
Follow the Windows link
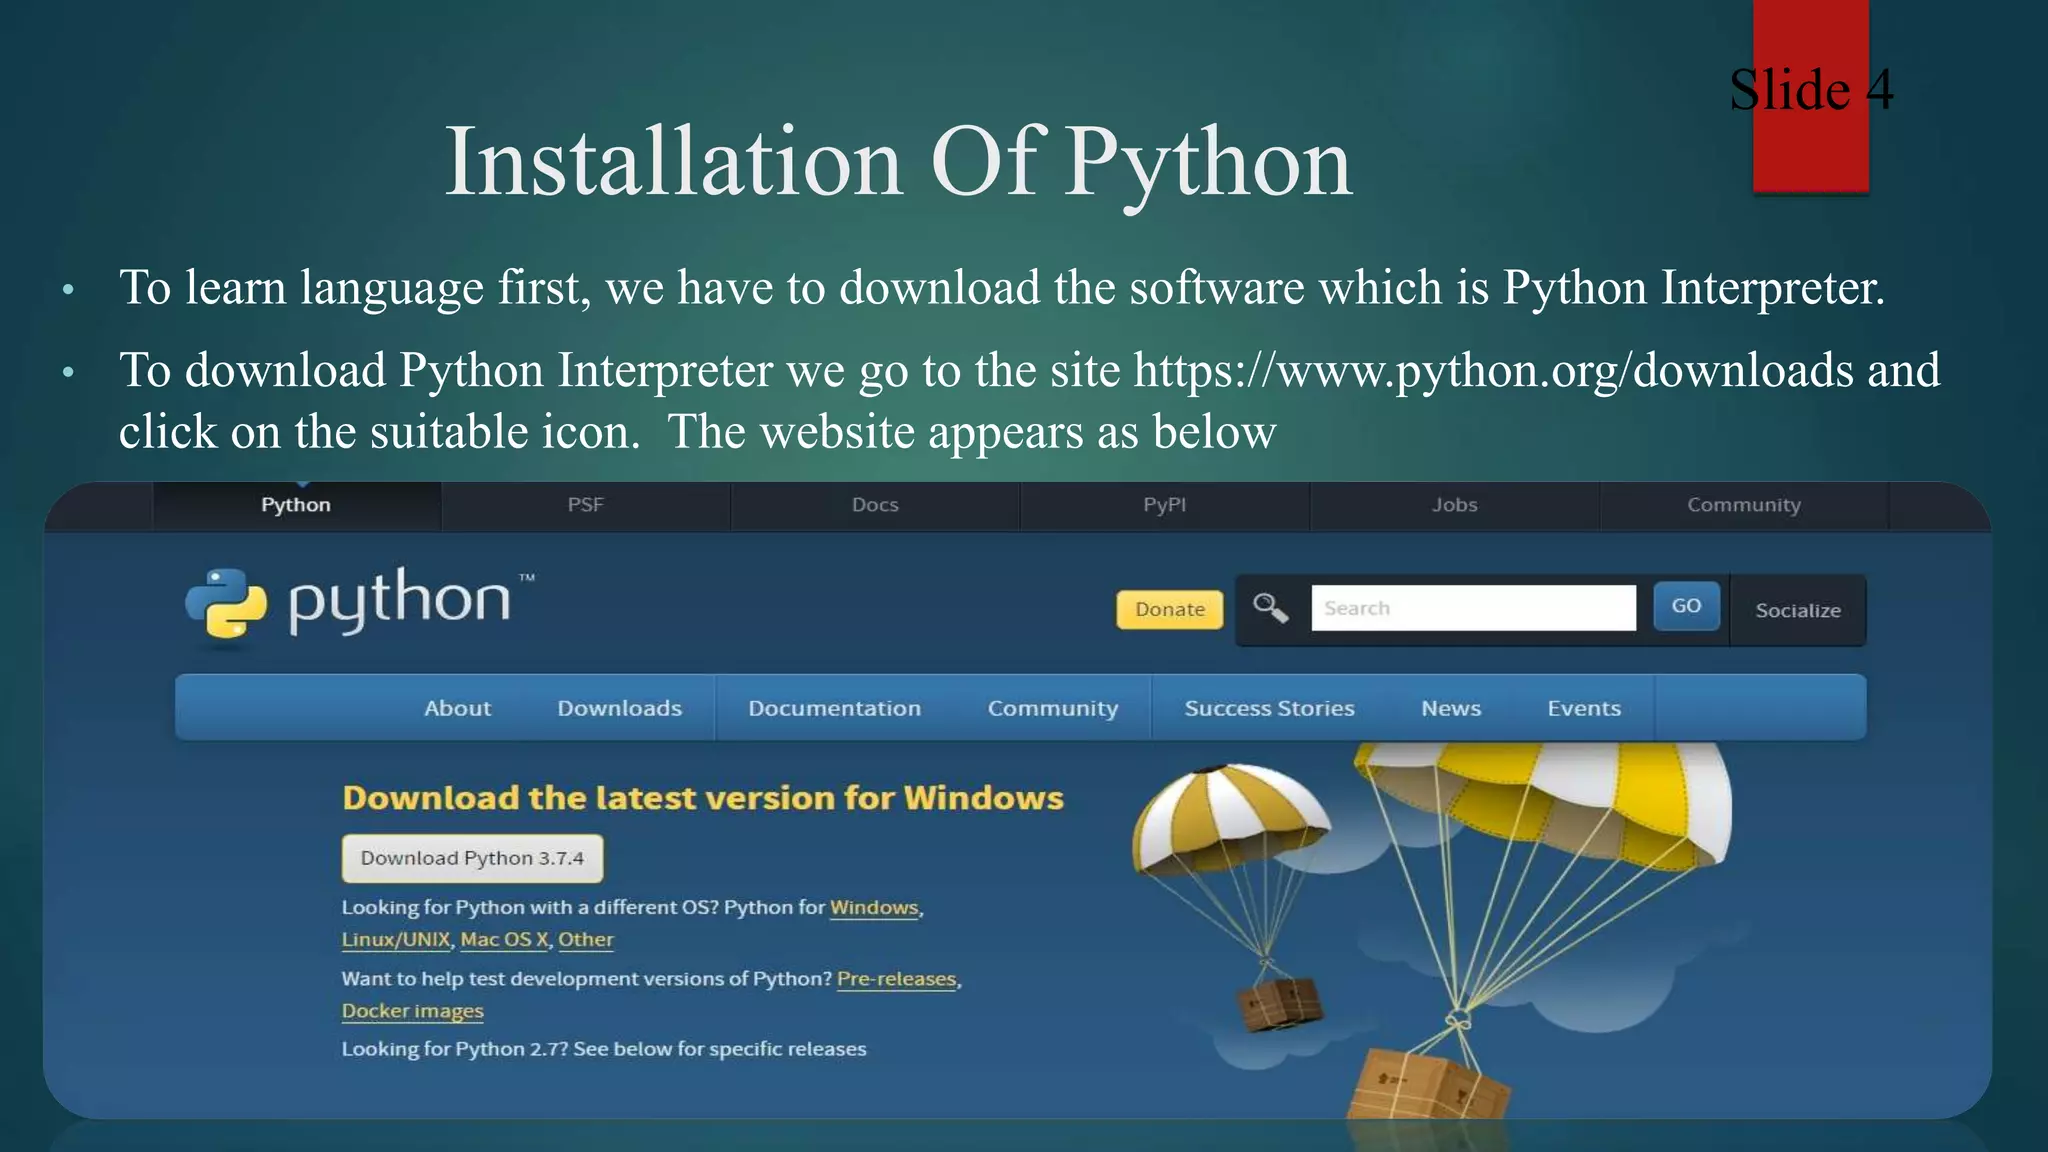pos(874,908)
